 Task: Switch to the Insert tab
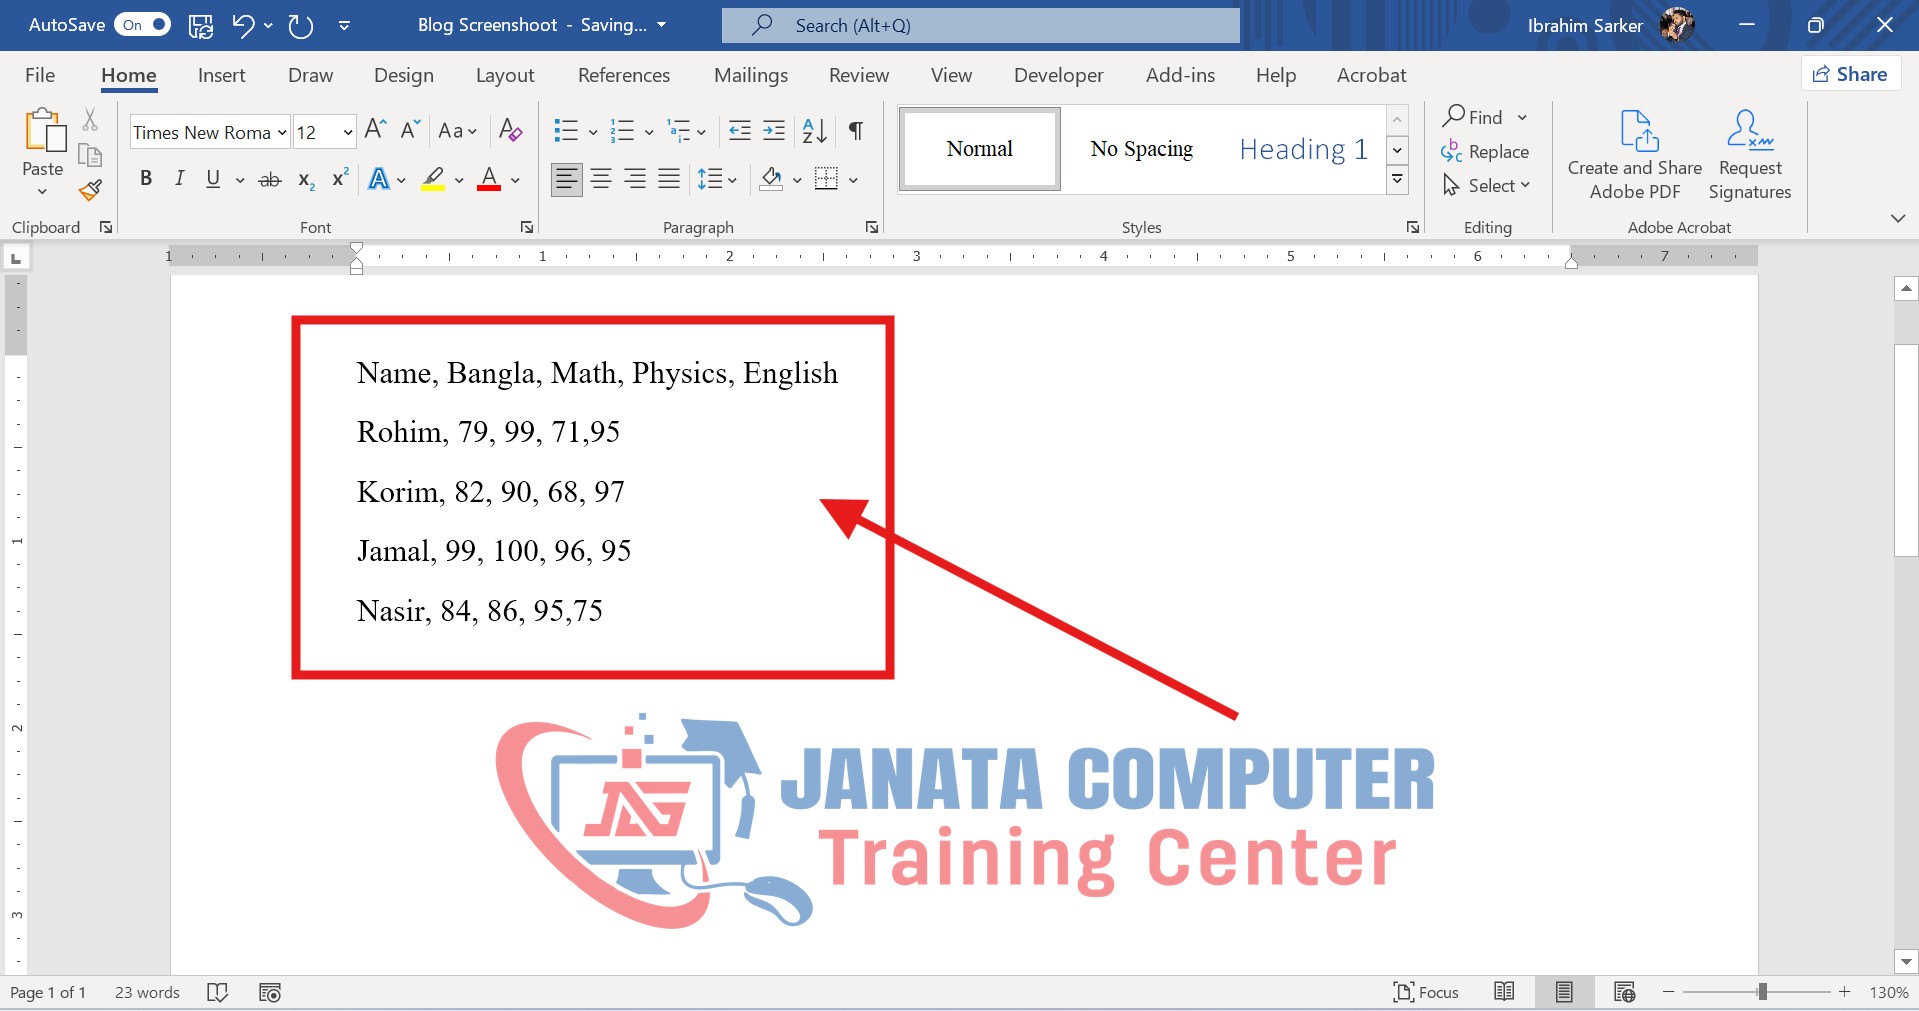221,76
